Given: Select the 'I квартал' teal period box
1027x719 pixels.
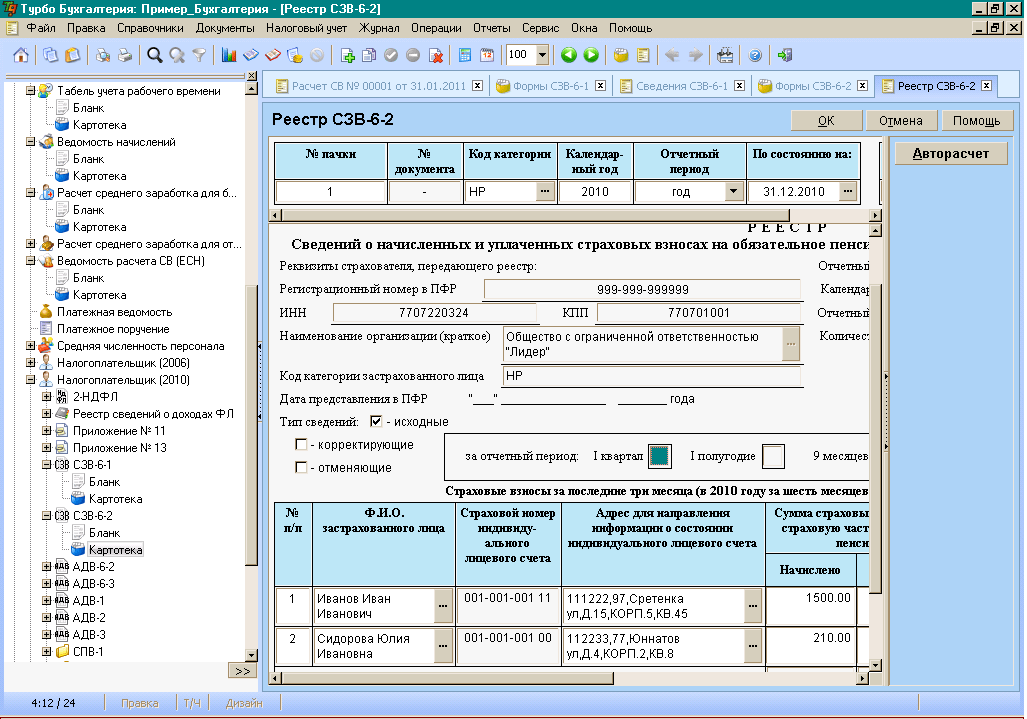Looking at the screenshot, I should pos(659,456).
